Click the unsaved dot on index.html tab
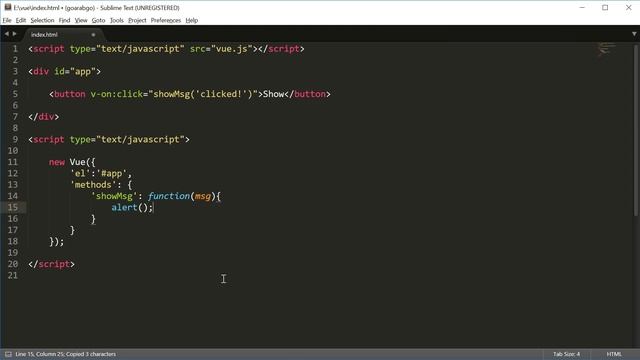 (x=93, y=35)
